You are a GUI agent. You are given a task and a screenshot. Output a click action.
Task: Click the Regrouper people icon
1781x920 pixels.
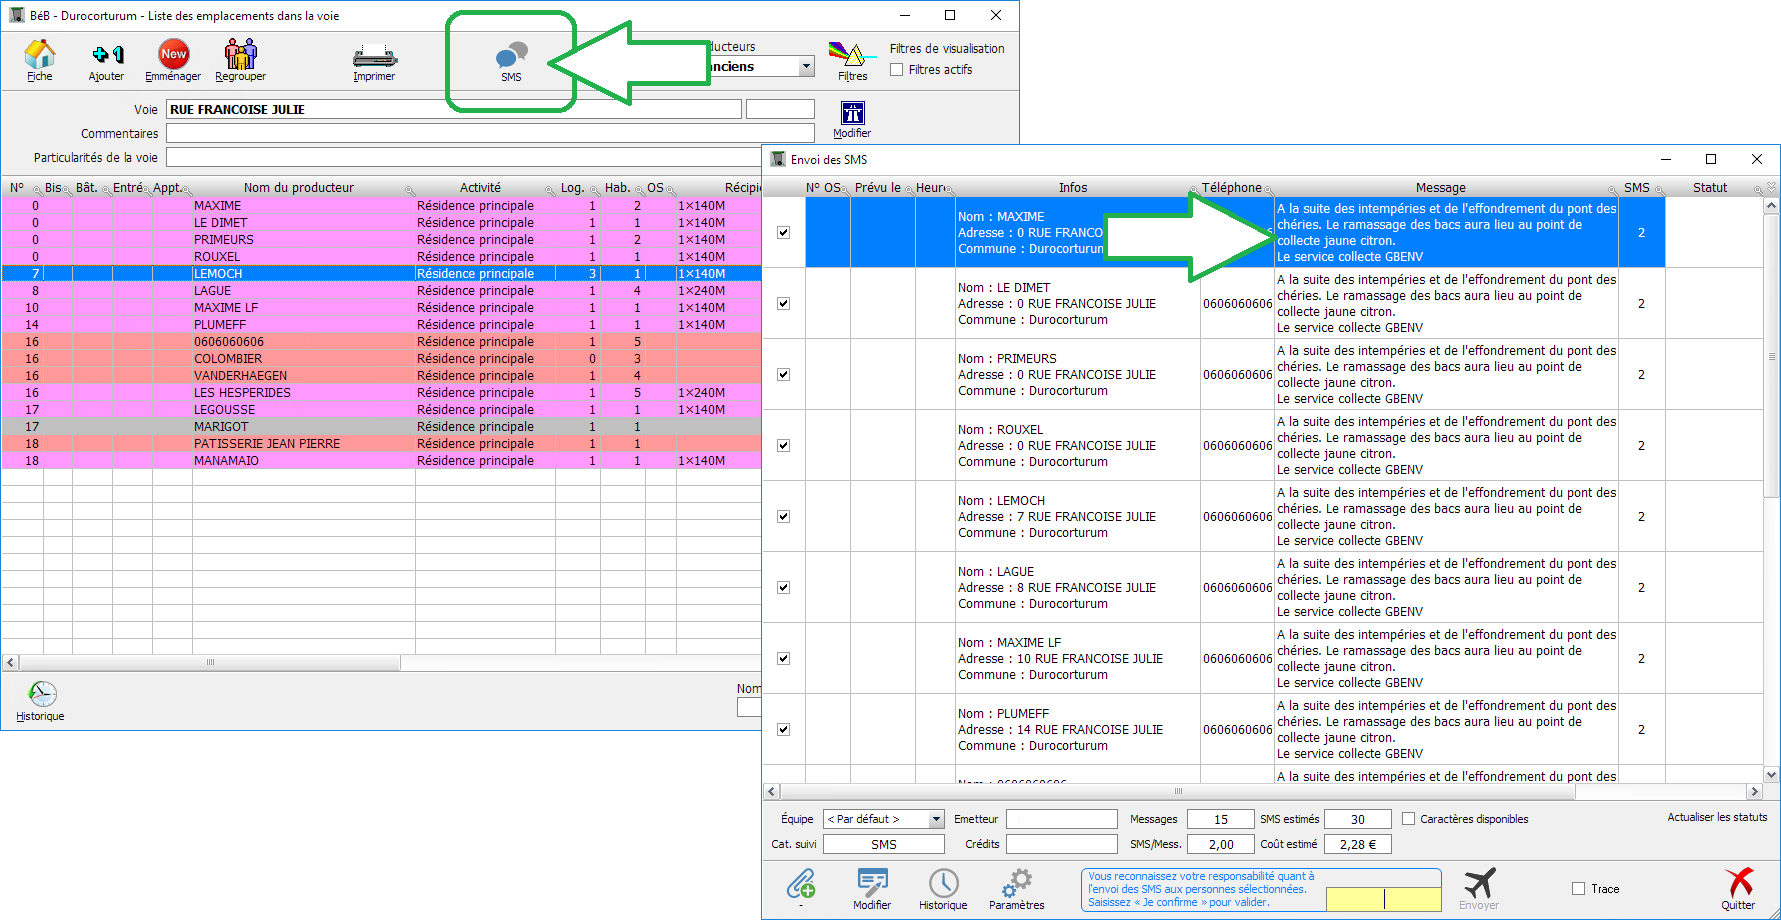(240, 58)
